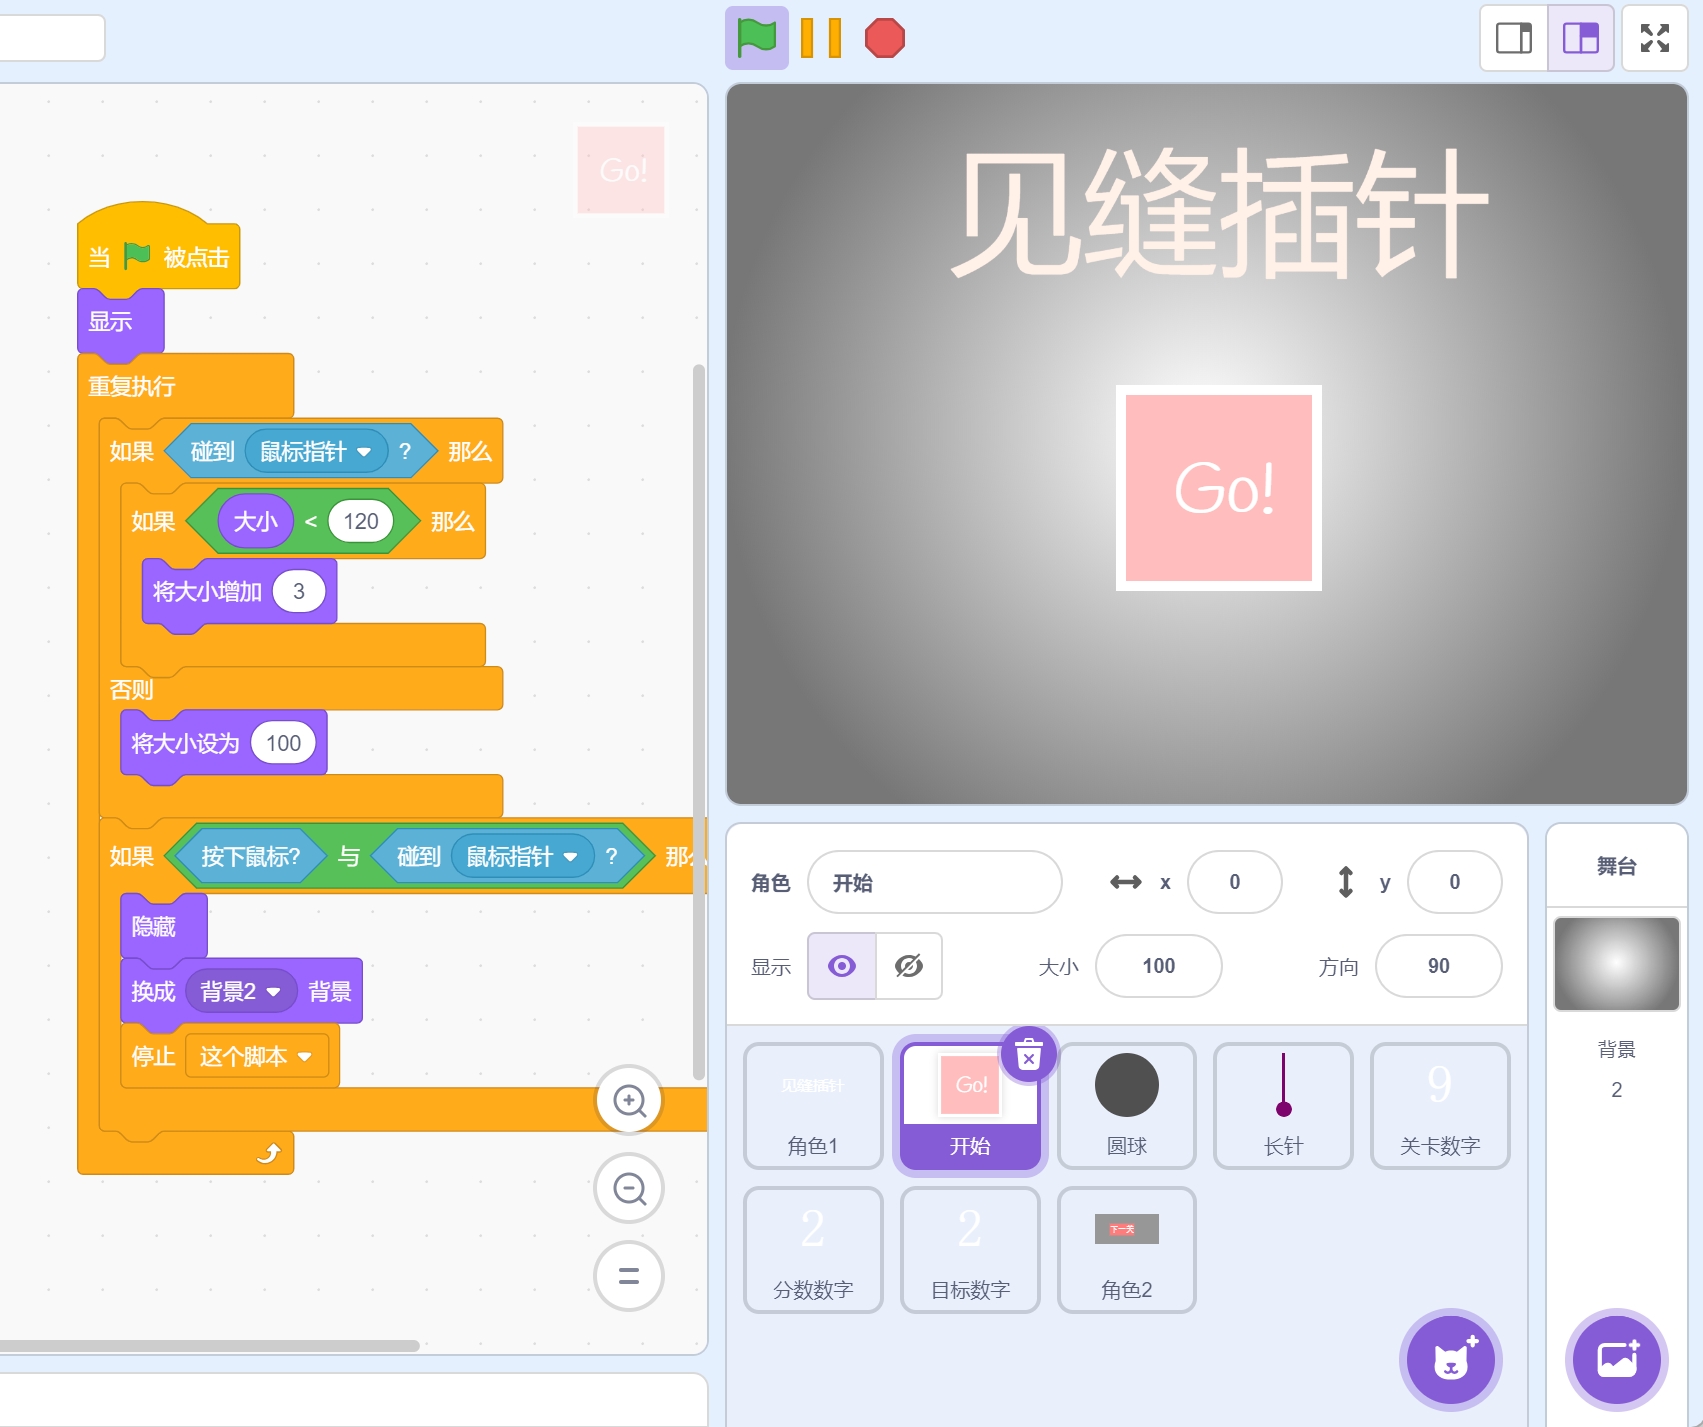The width and height of the screenshot is (1703, 1427).
Task: Click the green flag to run the project
Action: click(755, 38)
